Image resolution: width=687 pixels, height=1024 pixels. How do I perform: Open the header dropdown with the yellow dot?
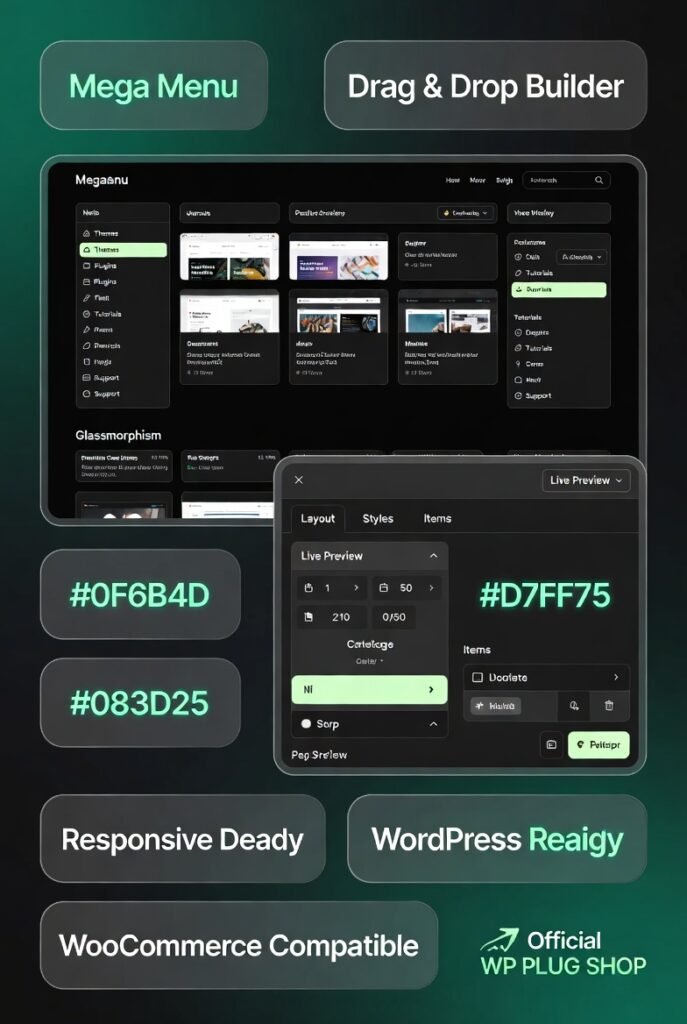click(x=466, y=213)
